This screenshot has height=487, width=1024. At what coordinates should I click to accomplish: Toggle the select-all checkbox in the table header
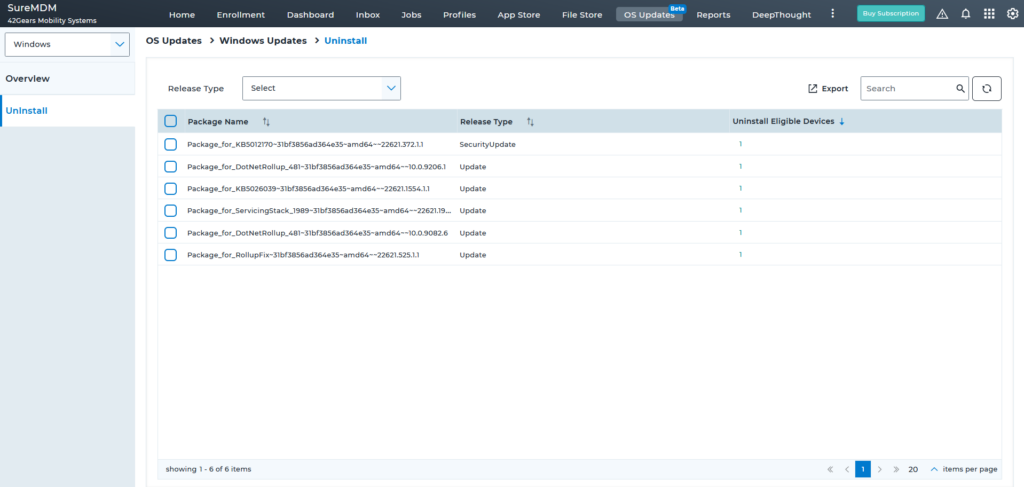170,121
